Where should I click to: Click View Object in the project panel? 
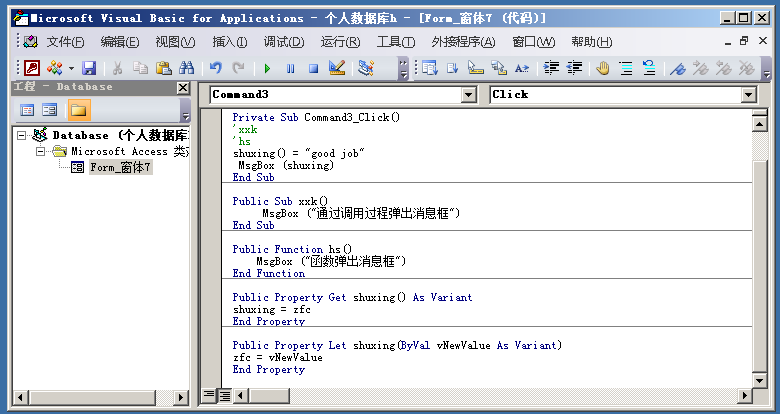click(50, 109)
